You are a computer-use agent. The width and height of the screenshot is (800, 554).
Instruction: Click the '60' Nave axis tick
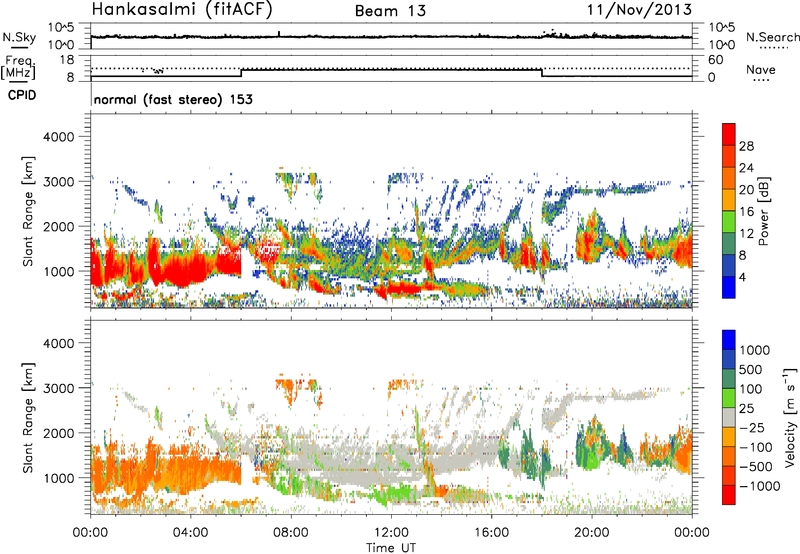[716, 60]
